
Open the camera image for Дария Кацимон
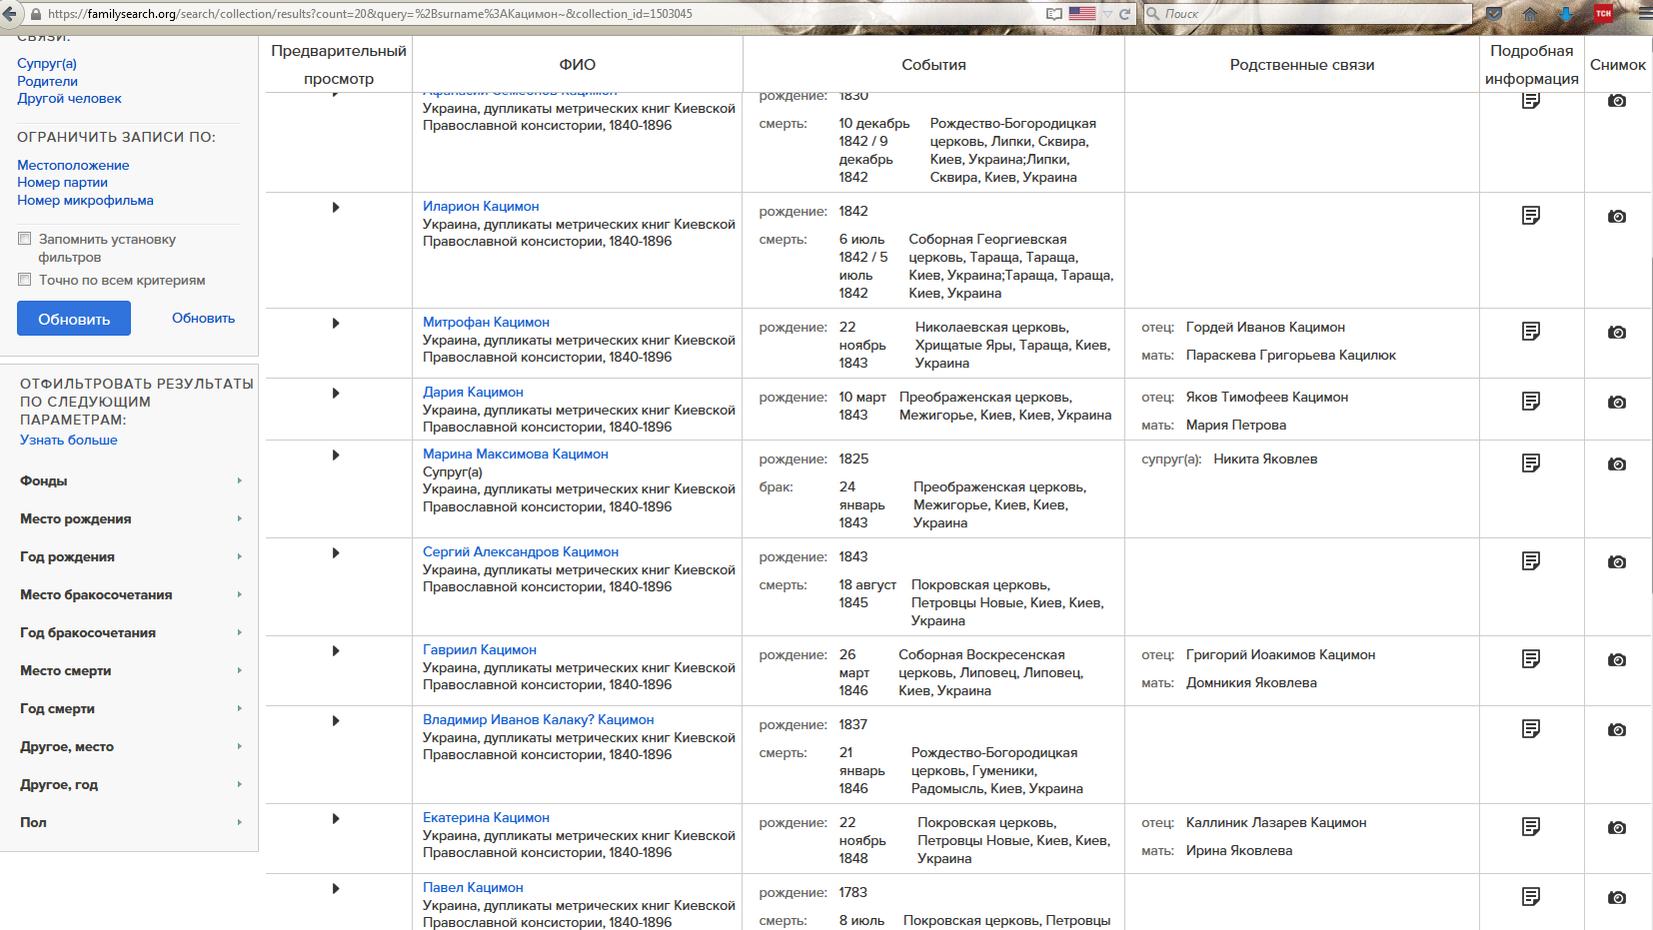pyautogui.click(x=1617, y=402)
